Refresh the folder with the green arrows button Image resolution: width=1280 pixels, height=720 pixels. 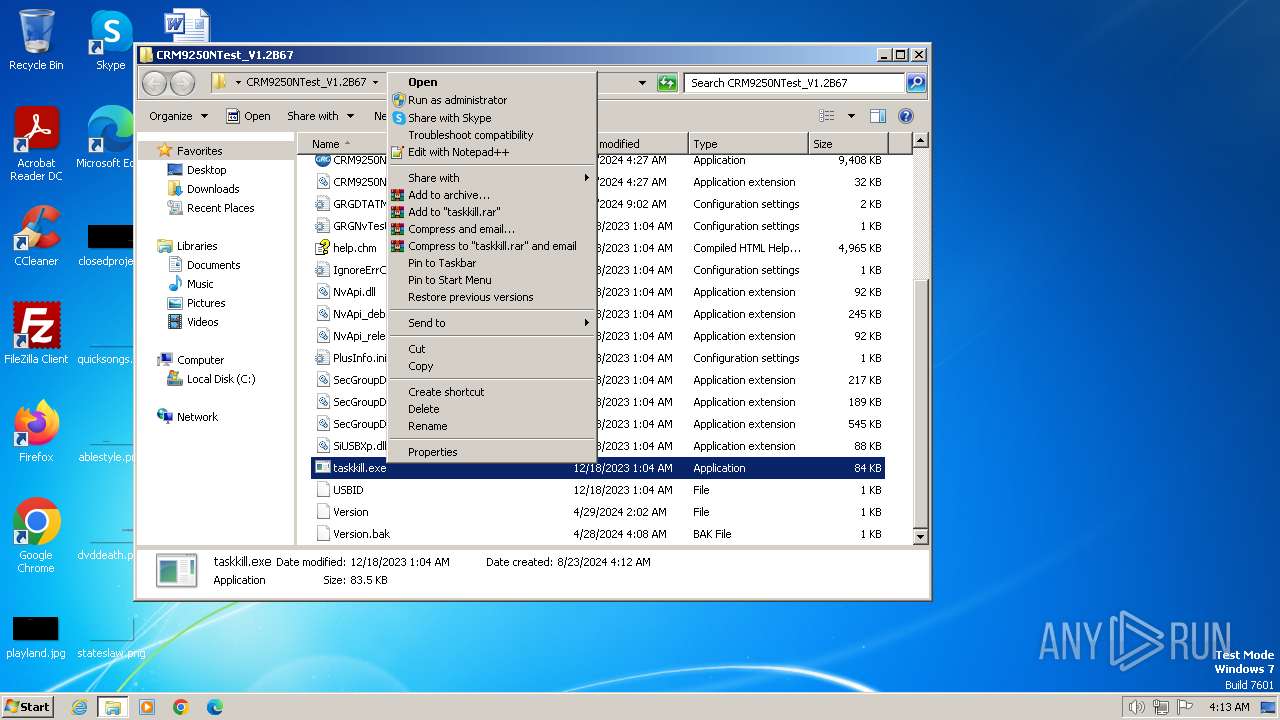[x=667, y=83]
